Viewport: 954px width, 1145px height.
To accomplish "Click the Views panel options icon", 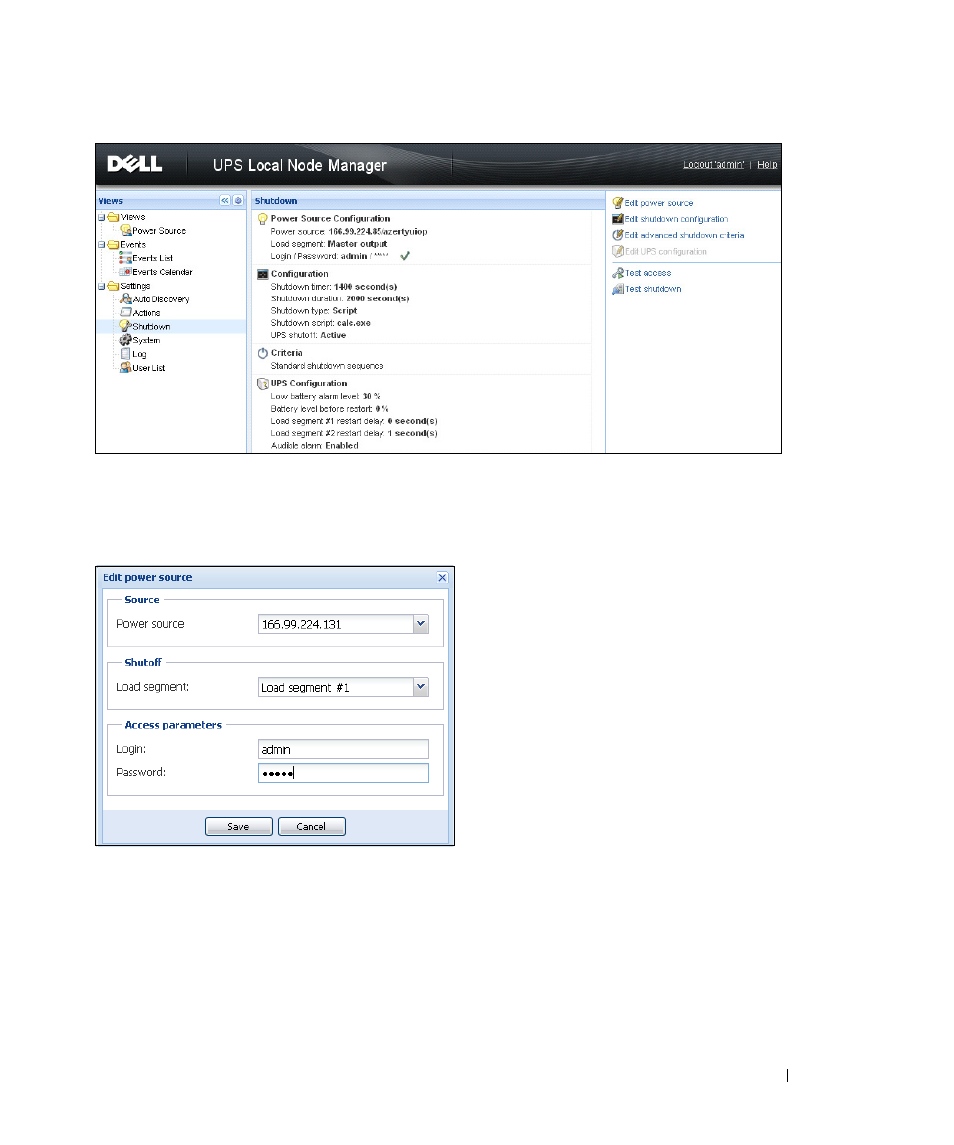I will coord(238,200).
